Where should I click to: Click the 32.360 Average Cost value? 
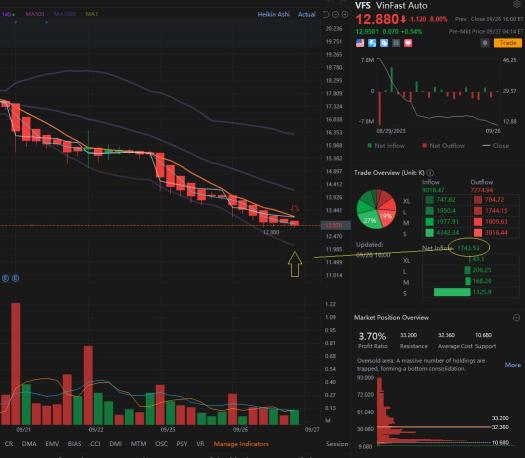tap(446, 335)
